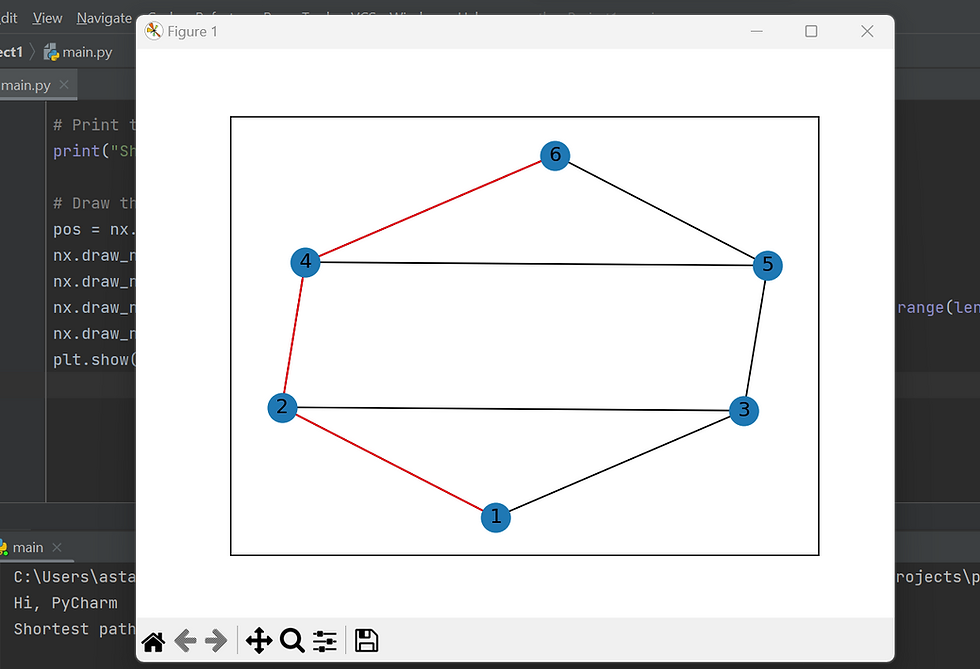Viewport: 980px width, 669px height.
Task: Open the View menu
Action: pyautogui.click(x=46, y=17)
